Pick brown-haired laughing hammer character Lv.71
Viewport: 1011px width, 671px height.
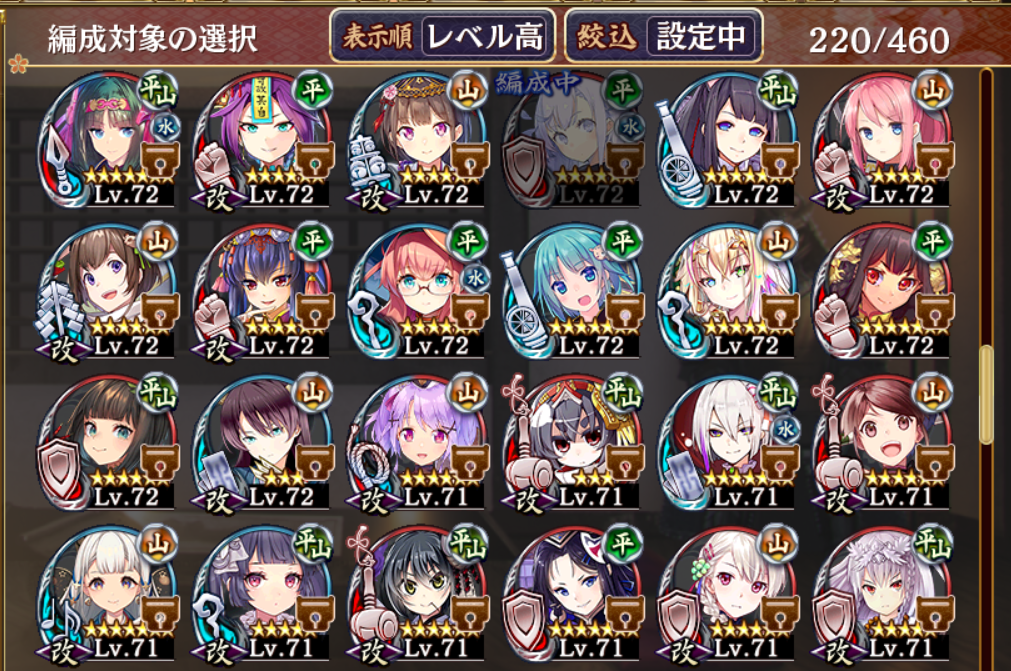coord(883,443)
